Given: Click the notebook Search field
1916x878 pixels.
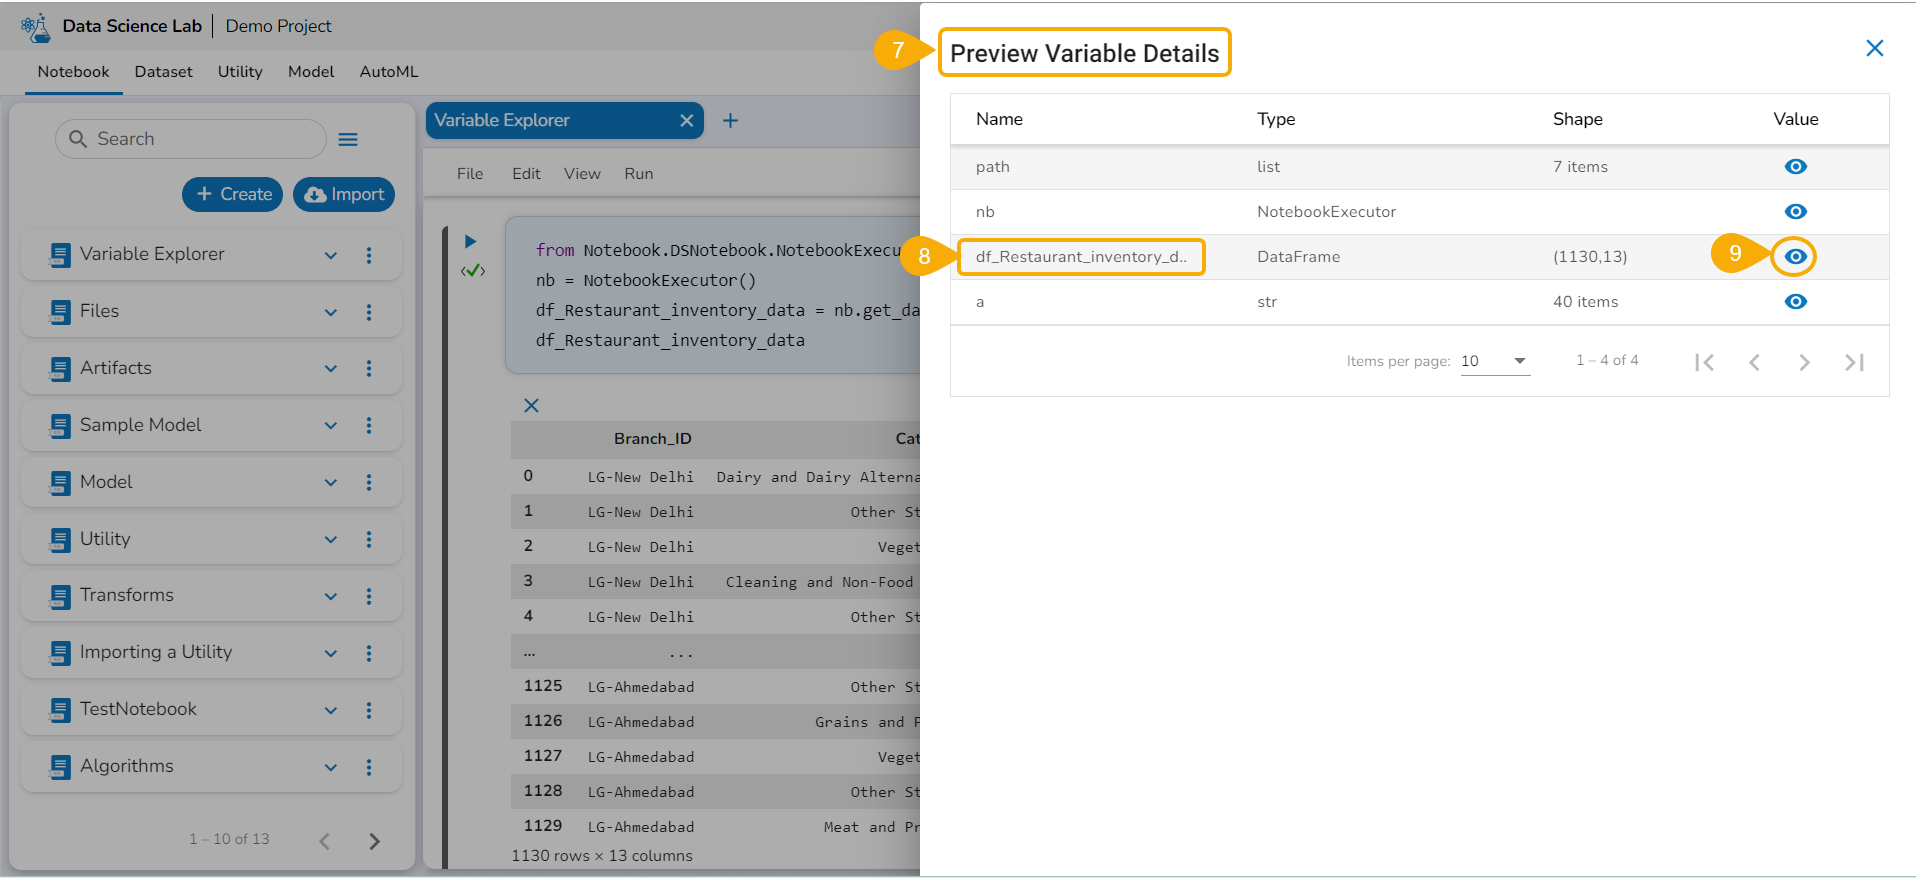Looking at the screenshot, I should pos(200,139).
